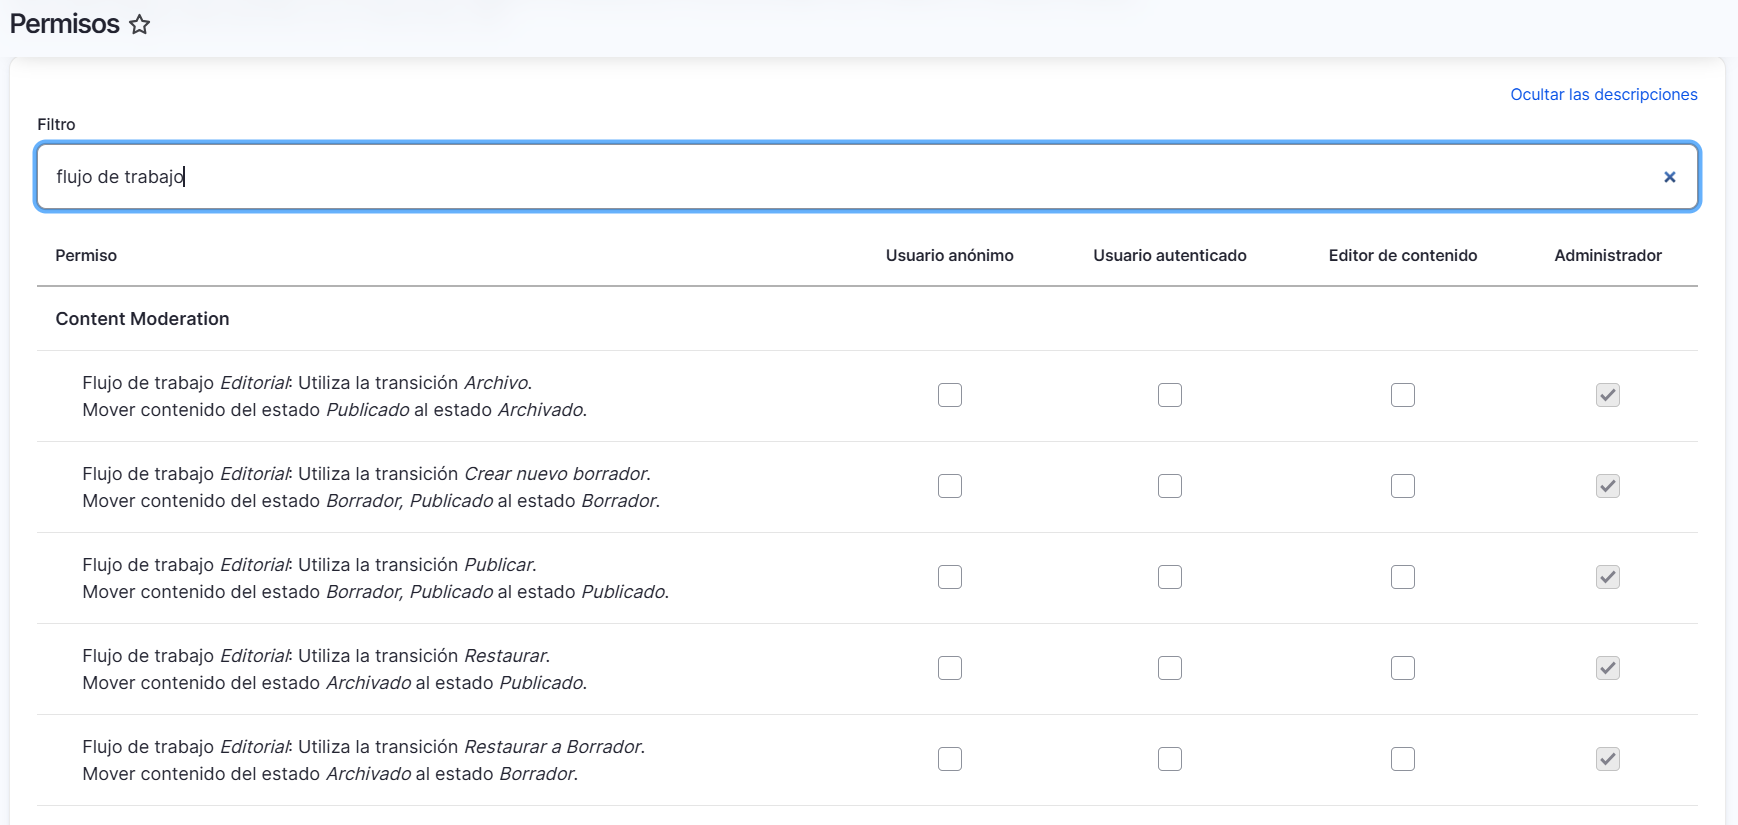This screenshot has width=1738, height=825.
Task: Click the 'Permisos' page title
Action: pyautogui.click(x=65, y=24)
